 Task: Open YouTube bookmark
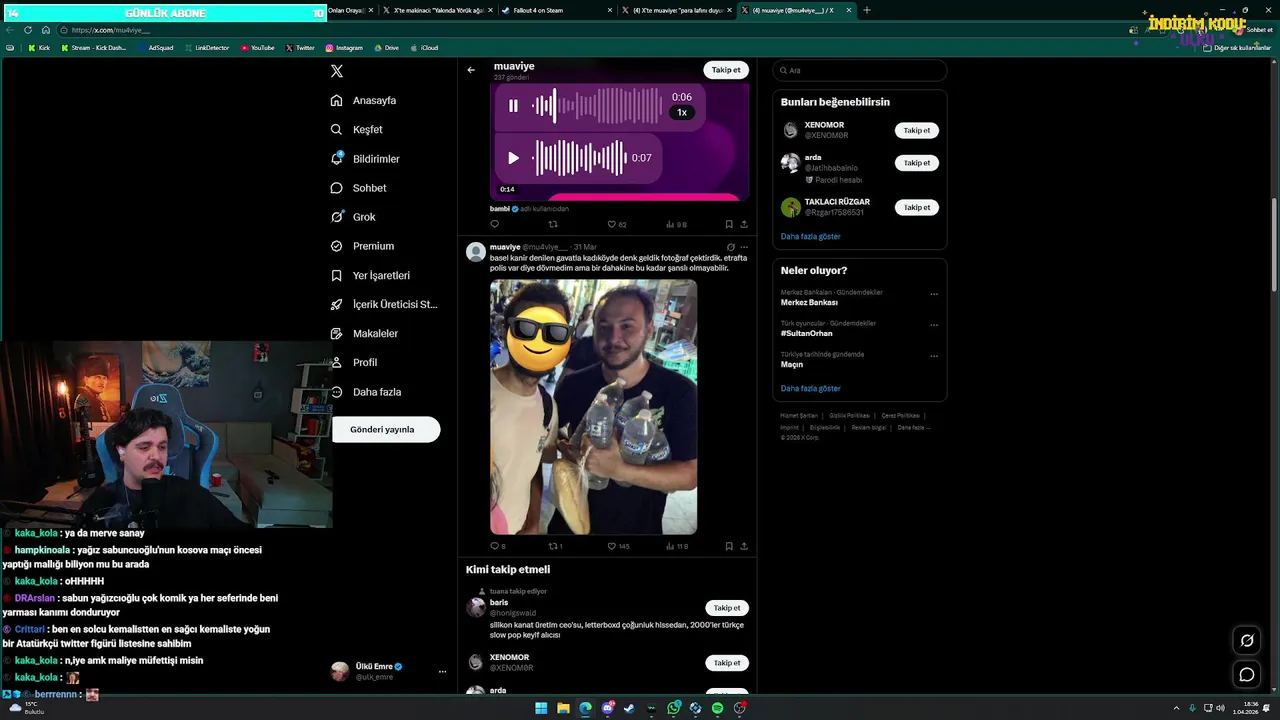coord(257,48)
